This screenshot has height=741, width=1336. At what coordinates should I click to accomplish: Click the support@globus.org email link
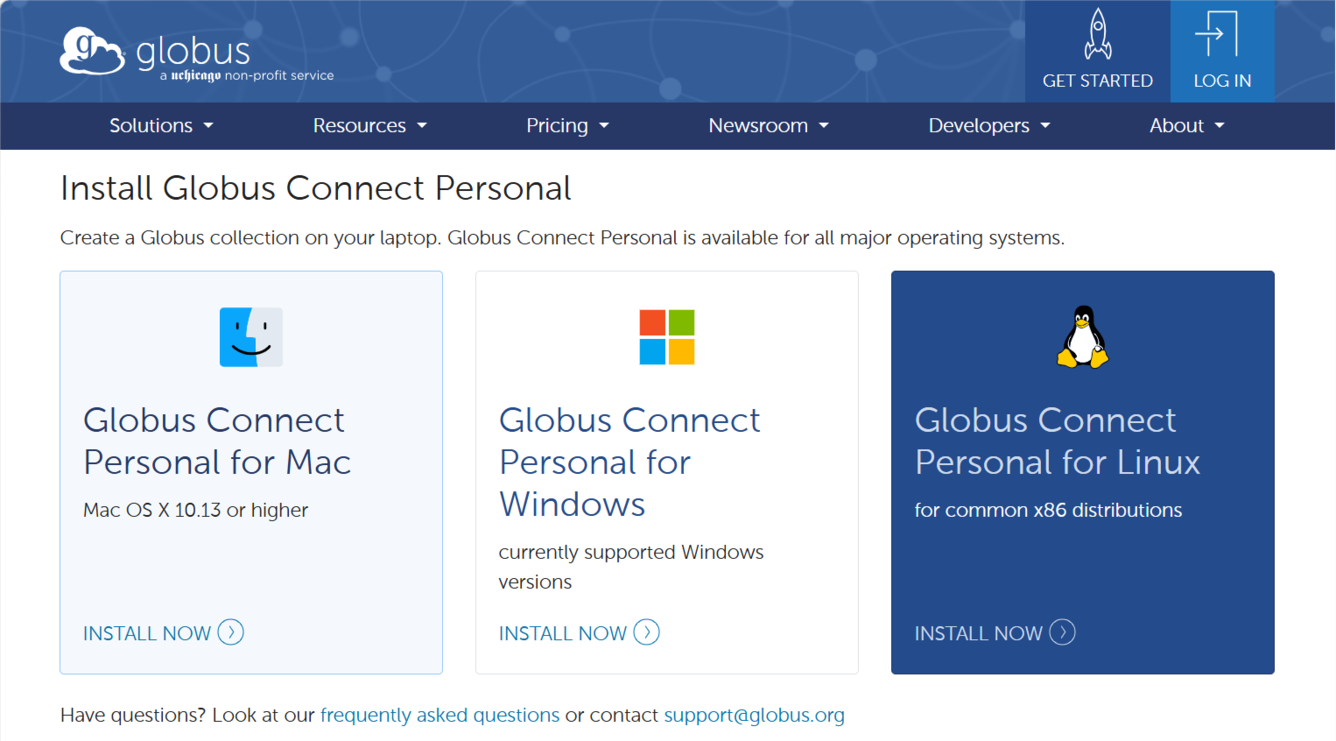[754, 715]
